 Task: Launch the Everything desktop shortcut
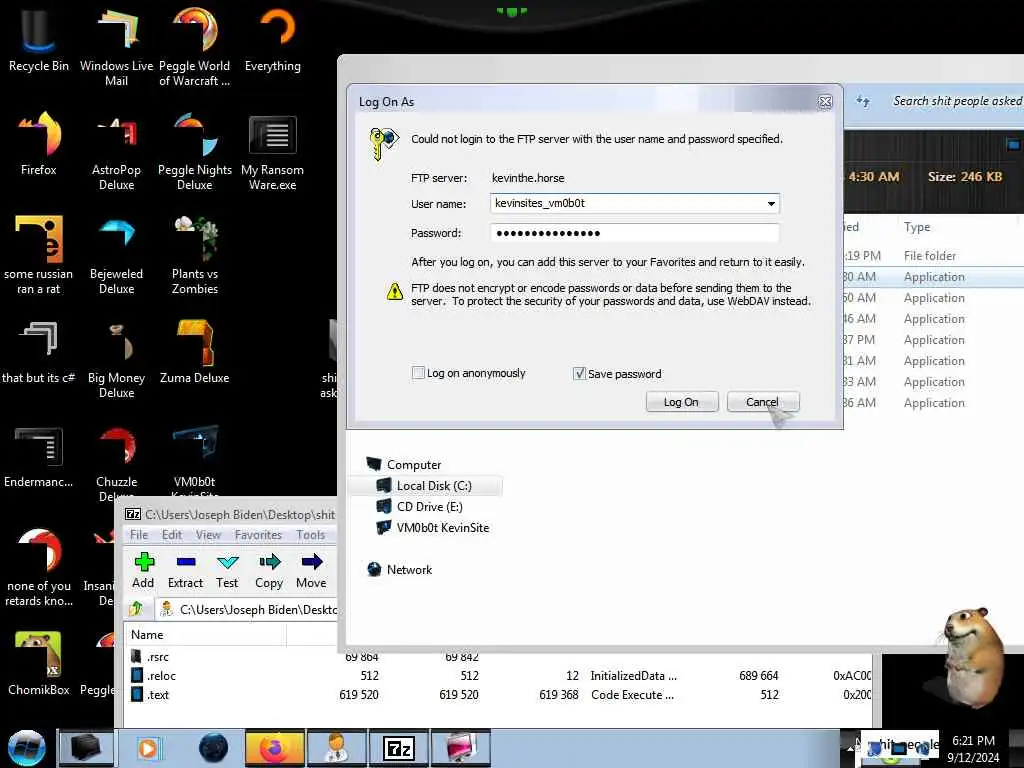click(x=273, y=39)
